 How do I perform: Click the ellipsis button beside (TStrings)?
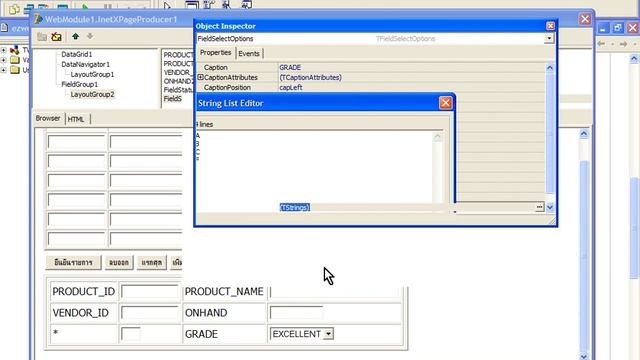pos(540,207)
